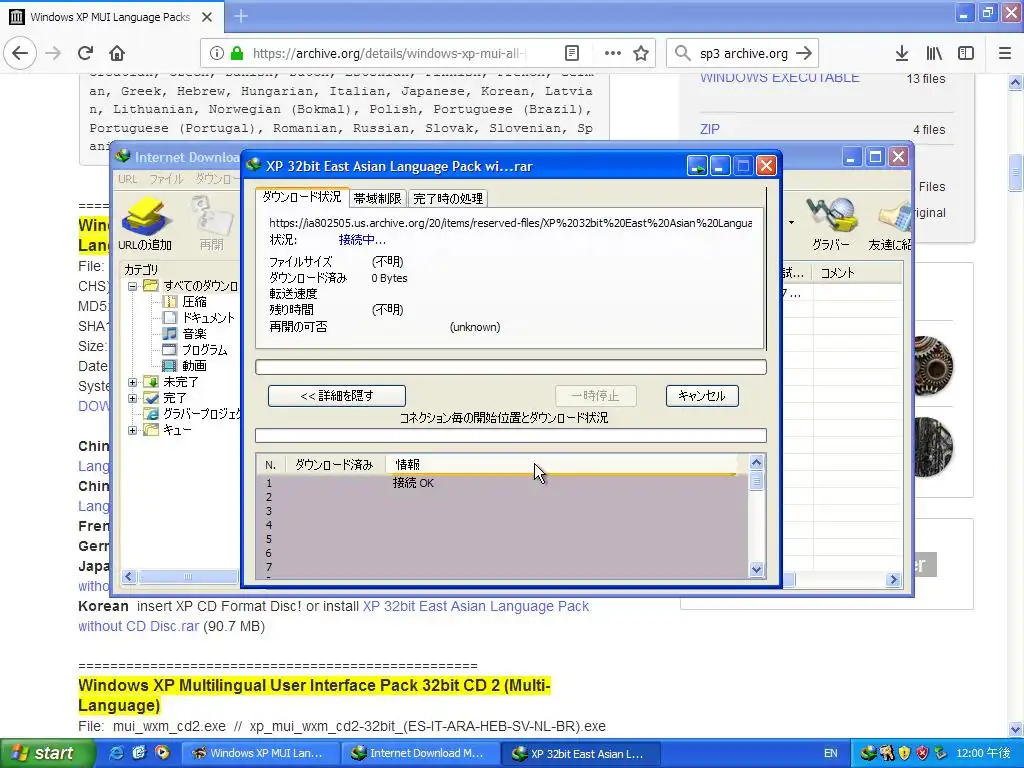Click 情報 column header
This screenshot has height=768, width=1024.
(562, 465)
